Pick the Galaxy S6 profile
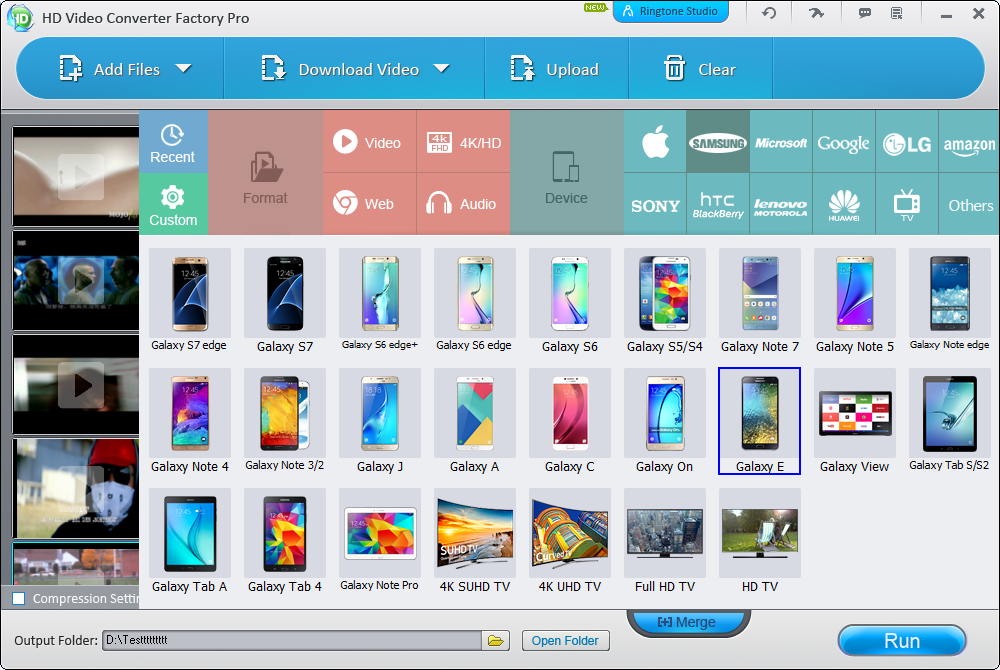This screenshot has height=670, width=1000. [x=570, y=301]
